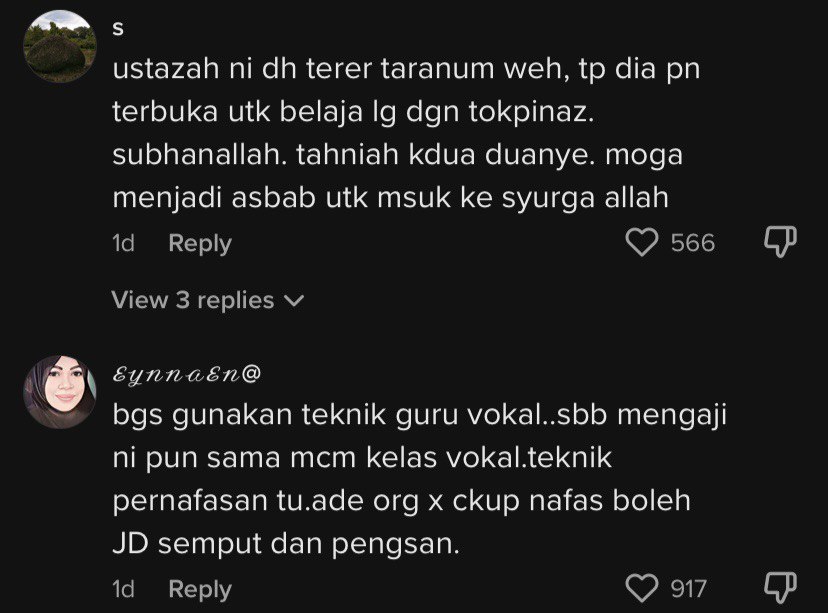Click the word 'pengsan' in second comment
The height and width of the screenshot is (613, 828).
point(396,544)
